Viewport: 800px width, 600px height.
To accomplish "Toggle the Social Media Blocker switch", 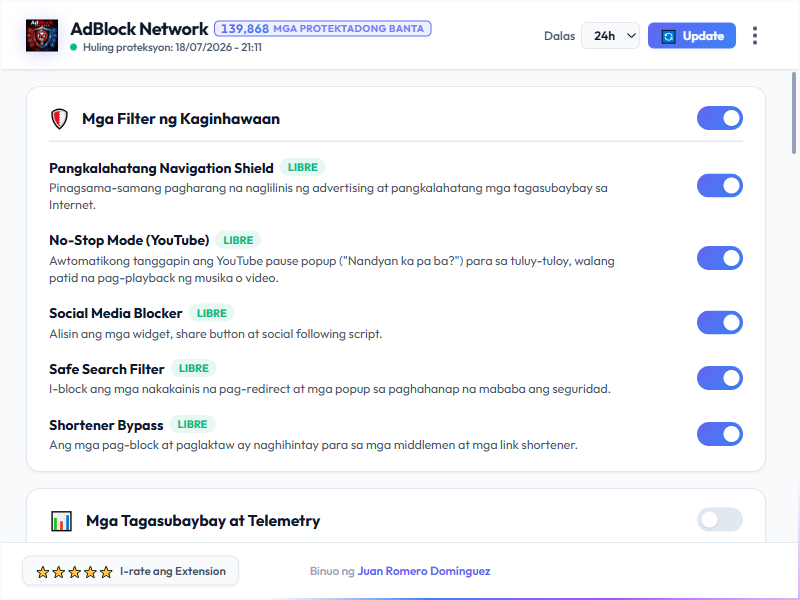I will click(719, 322).
